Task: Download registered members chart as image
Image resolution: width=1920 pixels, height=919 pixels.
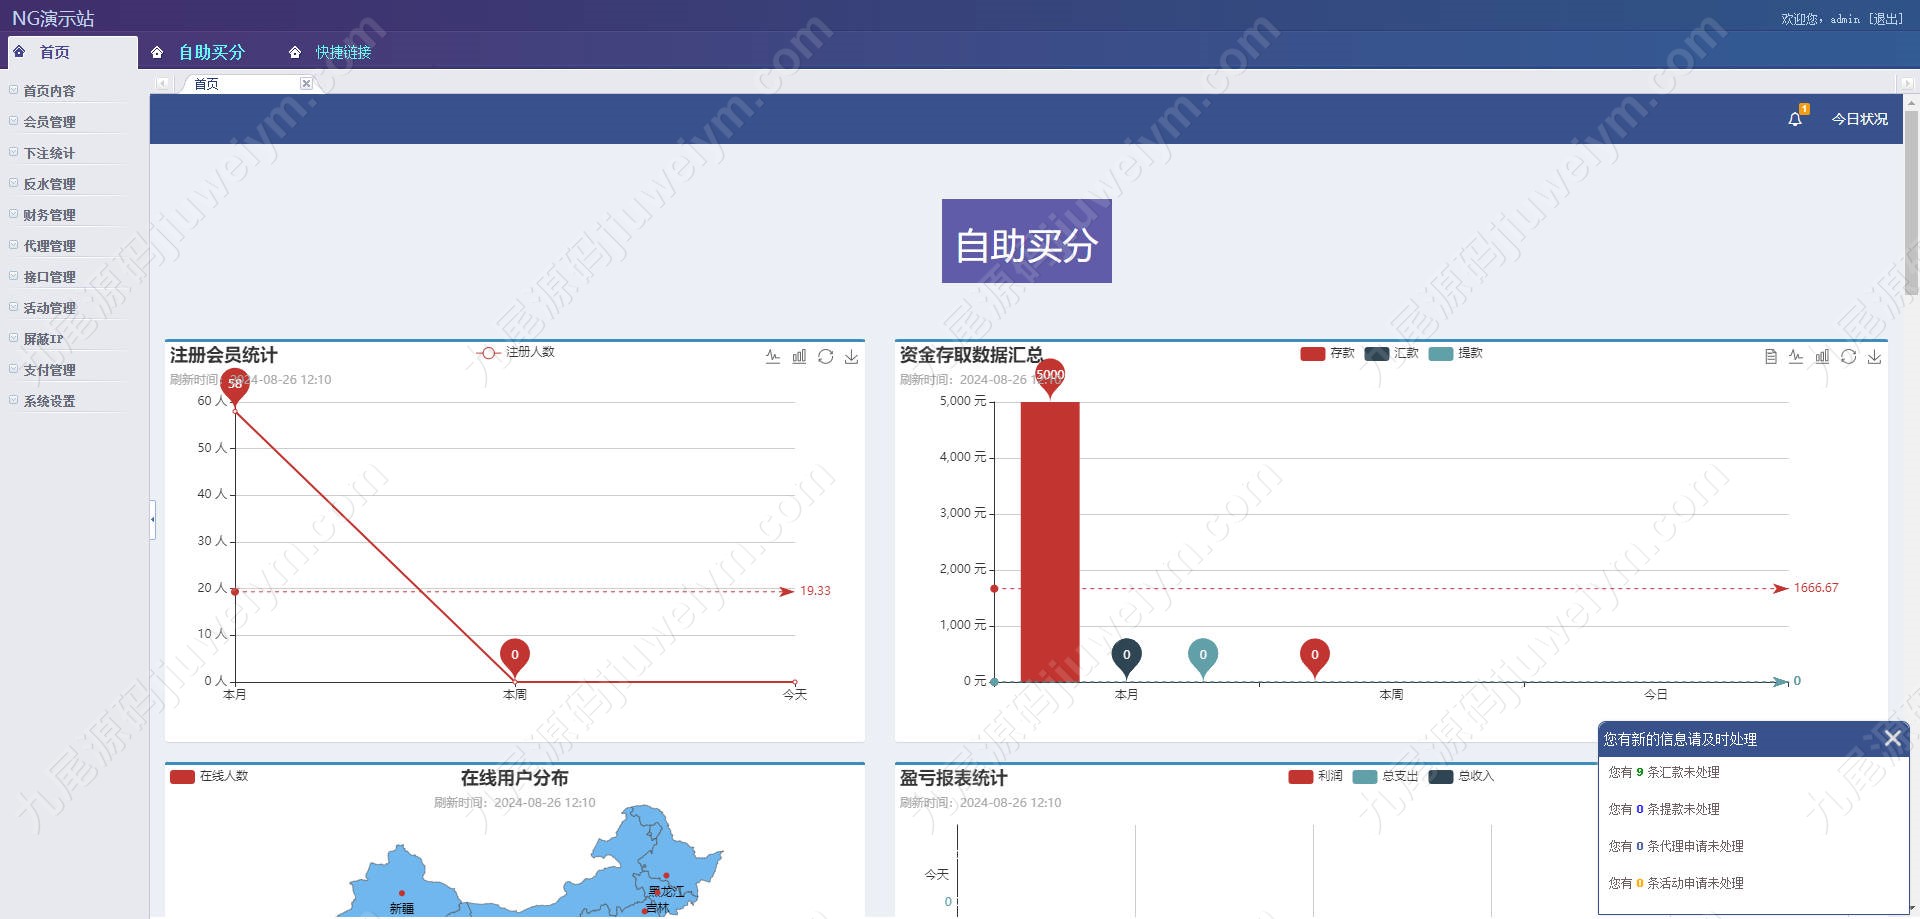Action: point(851,356)
